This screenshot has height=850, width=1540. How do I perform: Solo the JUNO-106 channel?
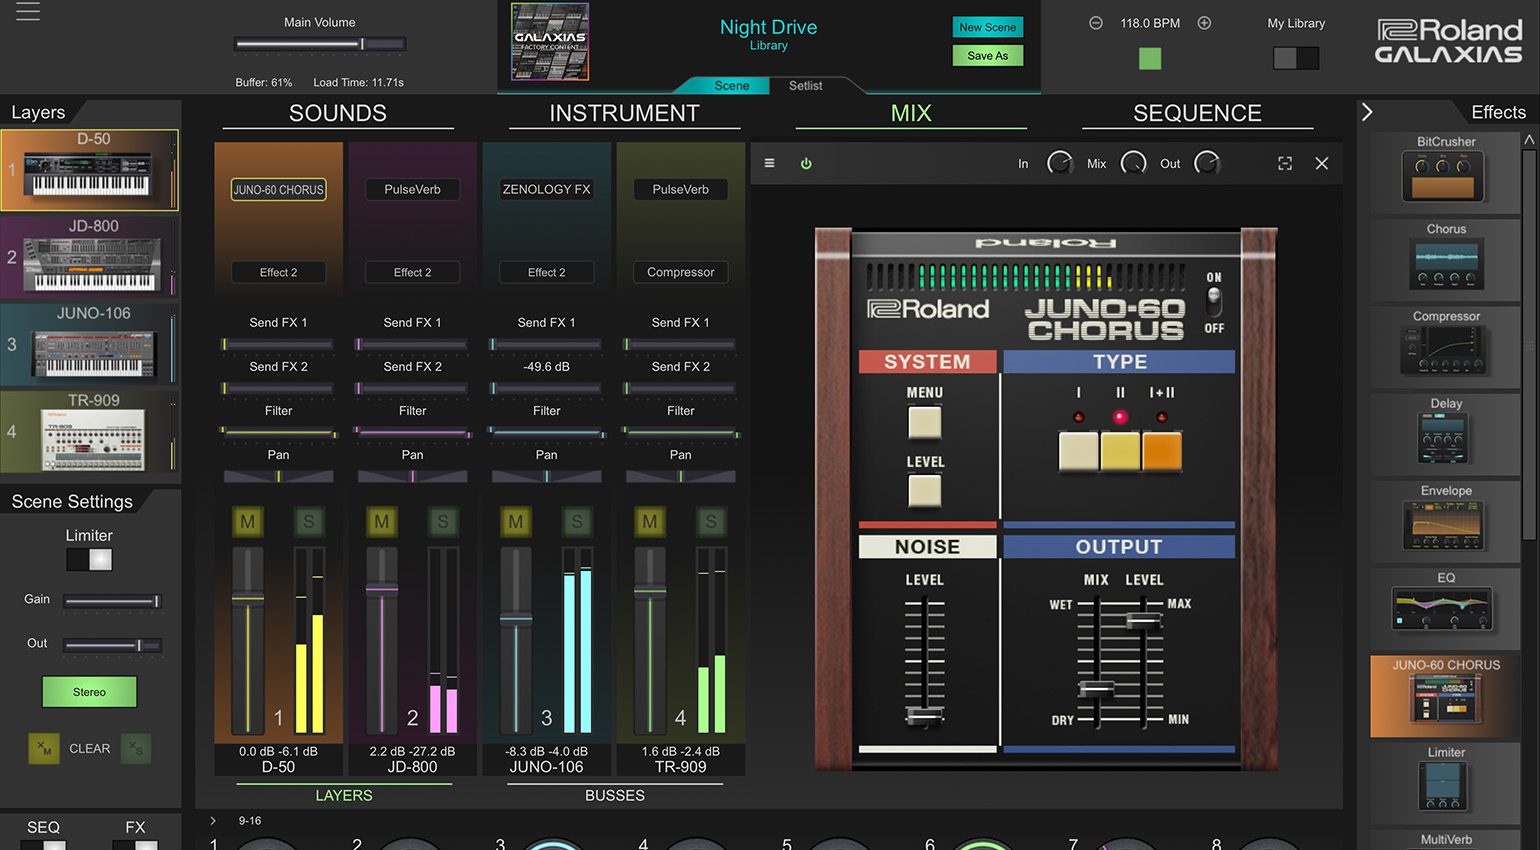coord(577,521)
